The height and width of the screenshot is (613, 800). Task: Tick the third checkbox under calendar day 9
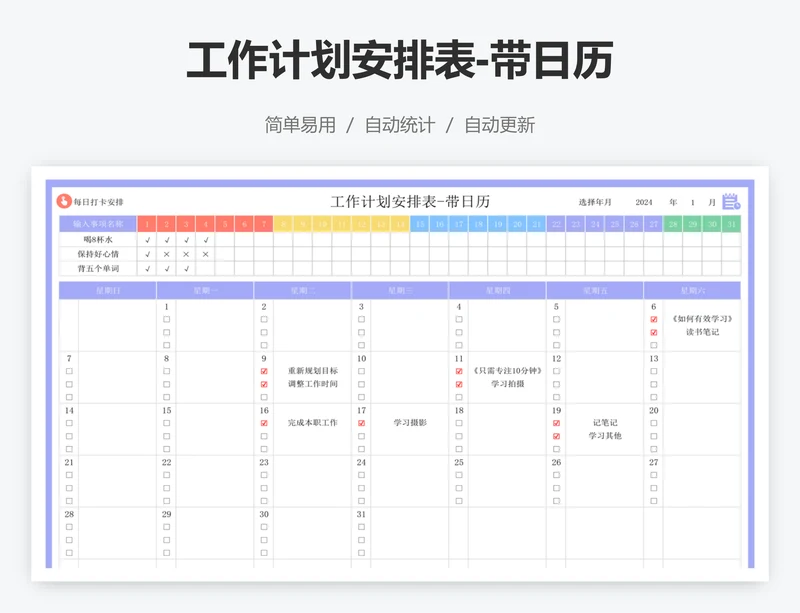click(x=264, y=397)
